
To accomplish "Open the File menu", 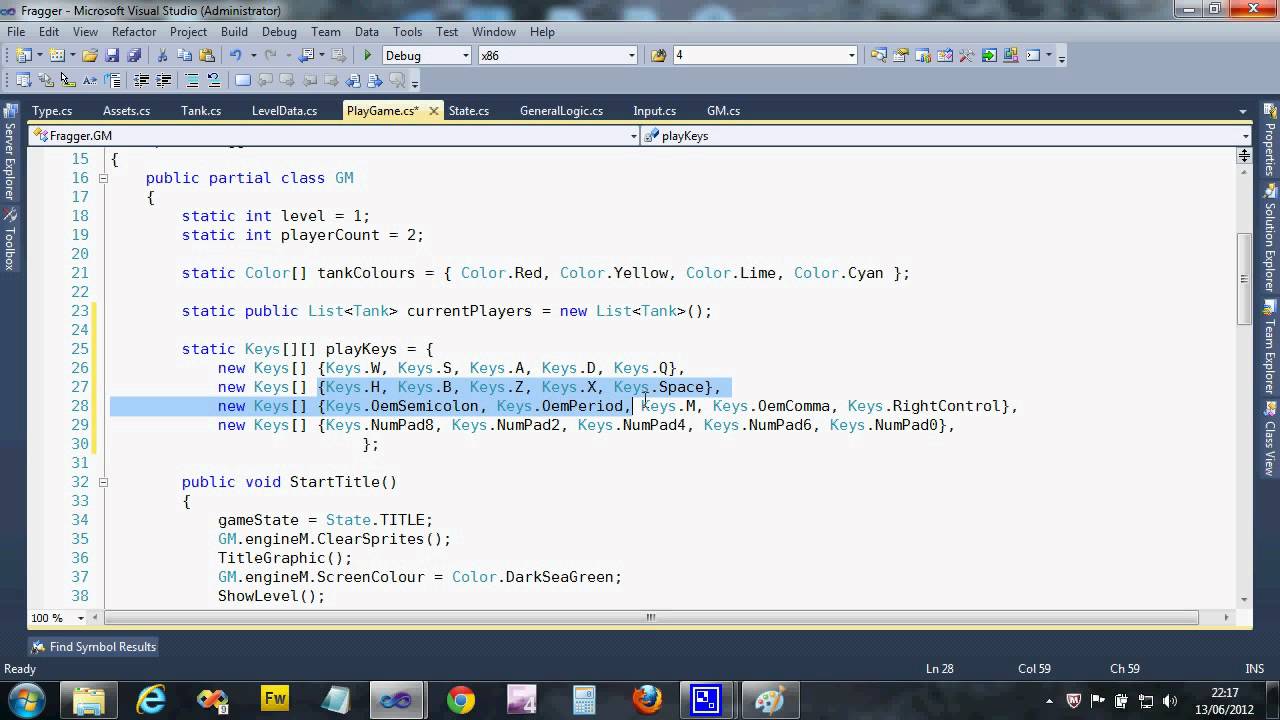I will [x=16, y=32].
